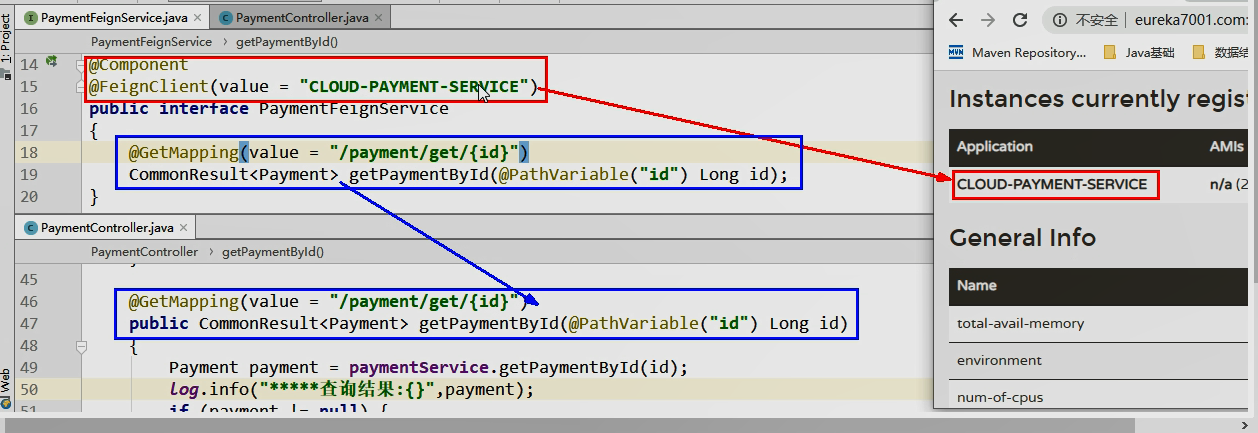Reload the Eureka browser page
Image resolution: width=1258 pixels, height=433 pixels.
pyautogui.click(x=1020, y=20)
